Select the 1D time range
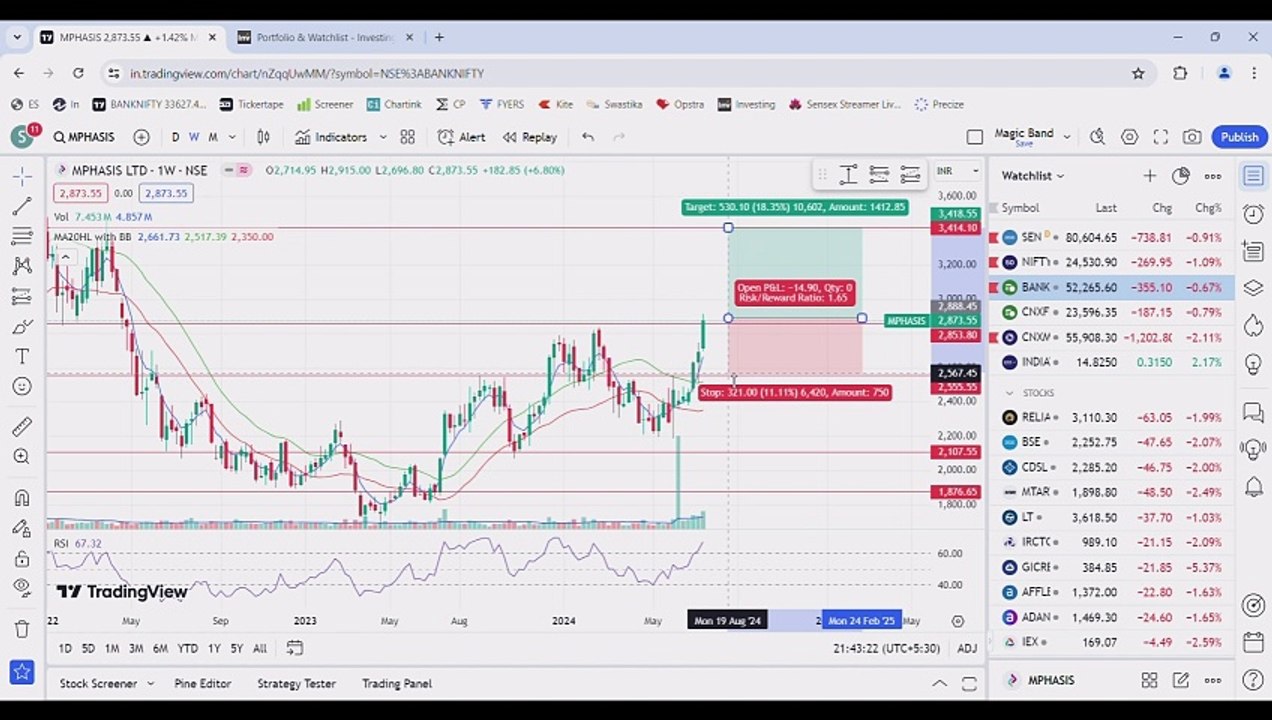 [x=65, y=649]
